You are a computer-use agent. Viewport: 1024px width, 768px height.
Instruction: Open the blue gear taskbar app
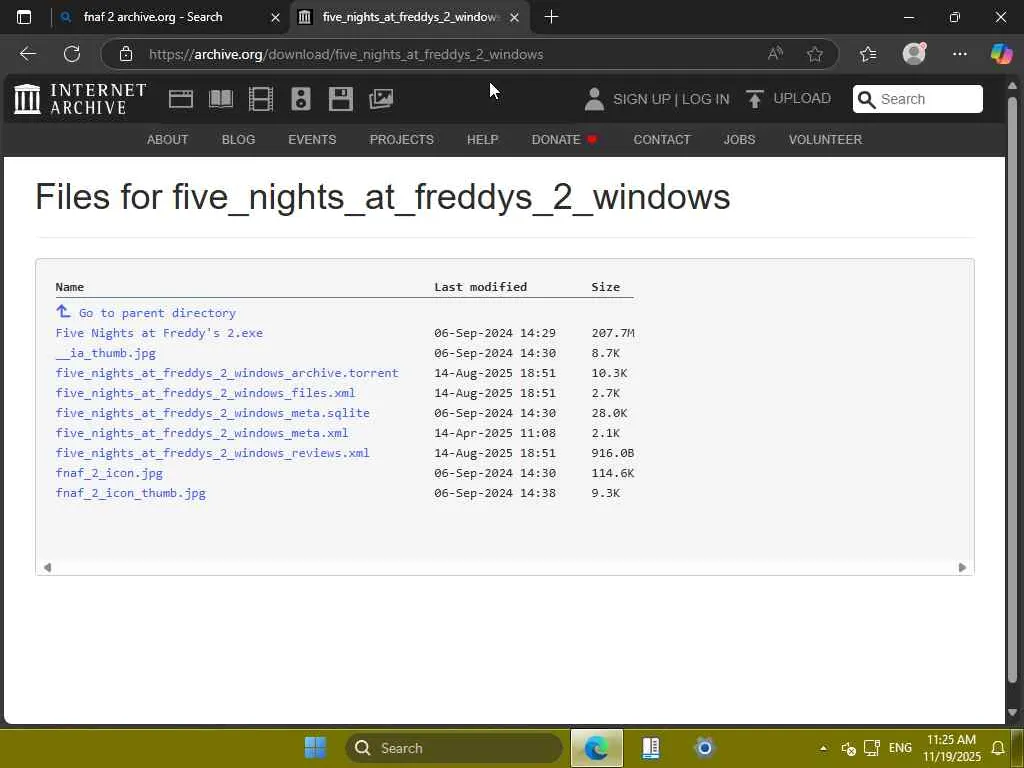click(705, 748)
